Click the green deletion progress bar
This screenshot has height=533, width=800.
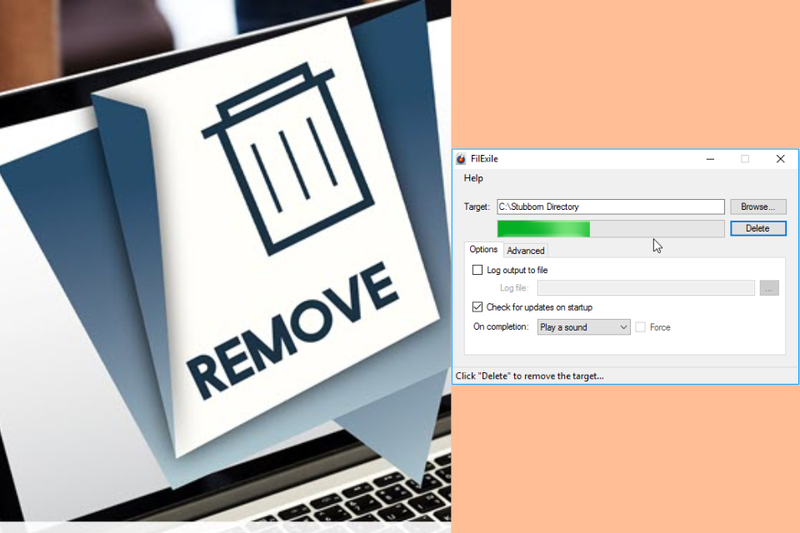click(x=611, y=229)
